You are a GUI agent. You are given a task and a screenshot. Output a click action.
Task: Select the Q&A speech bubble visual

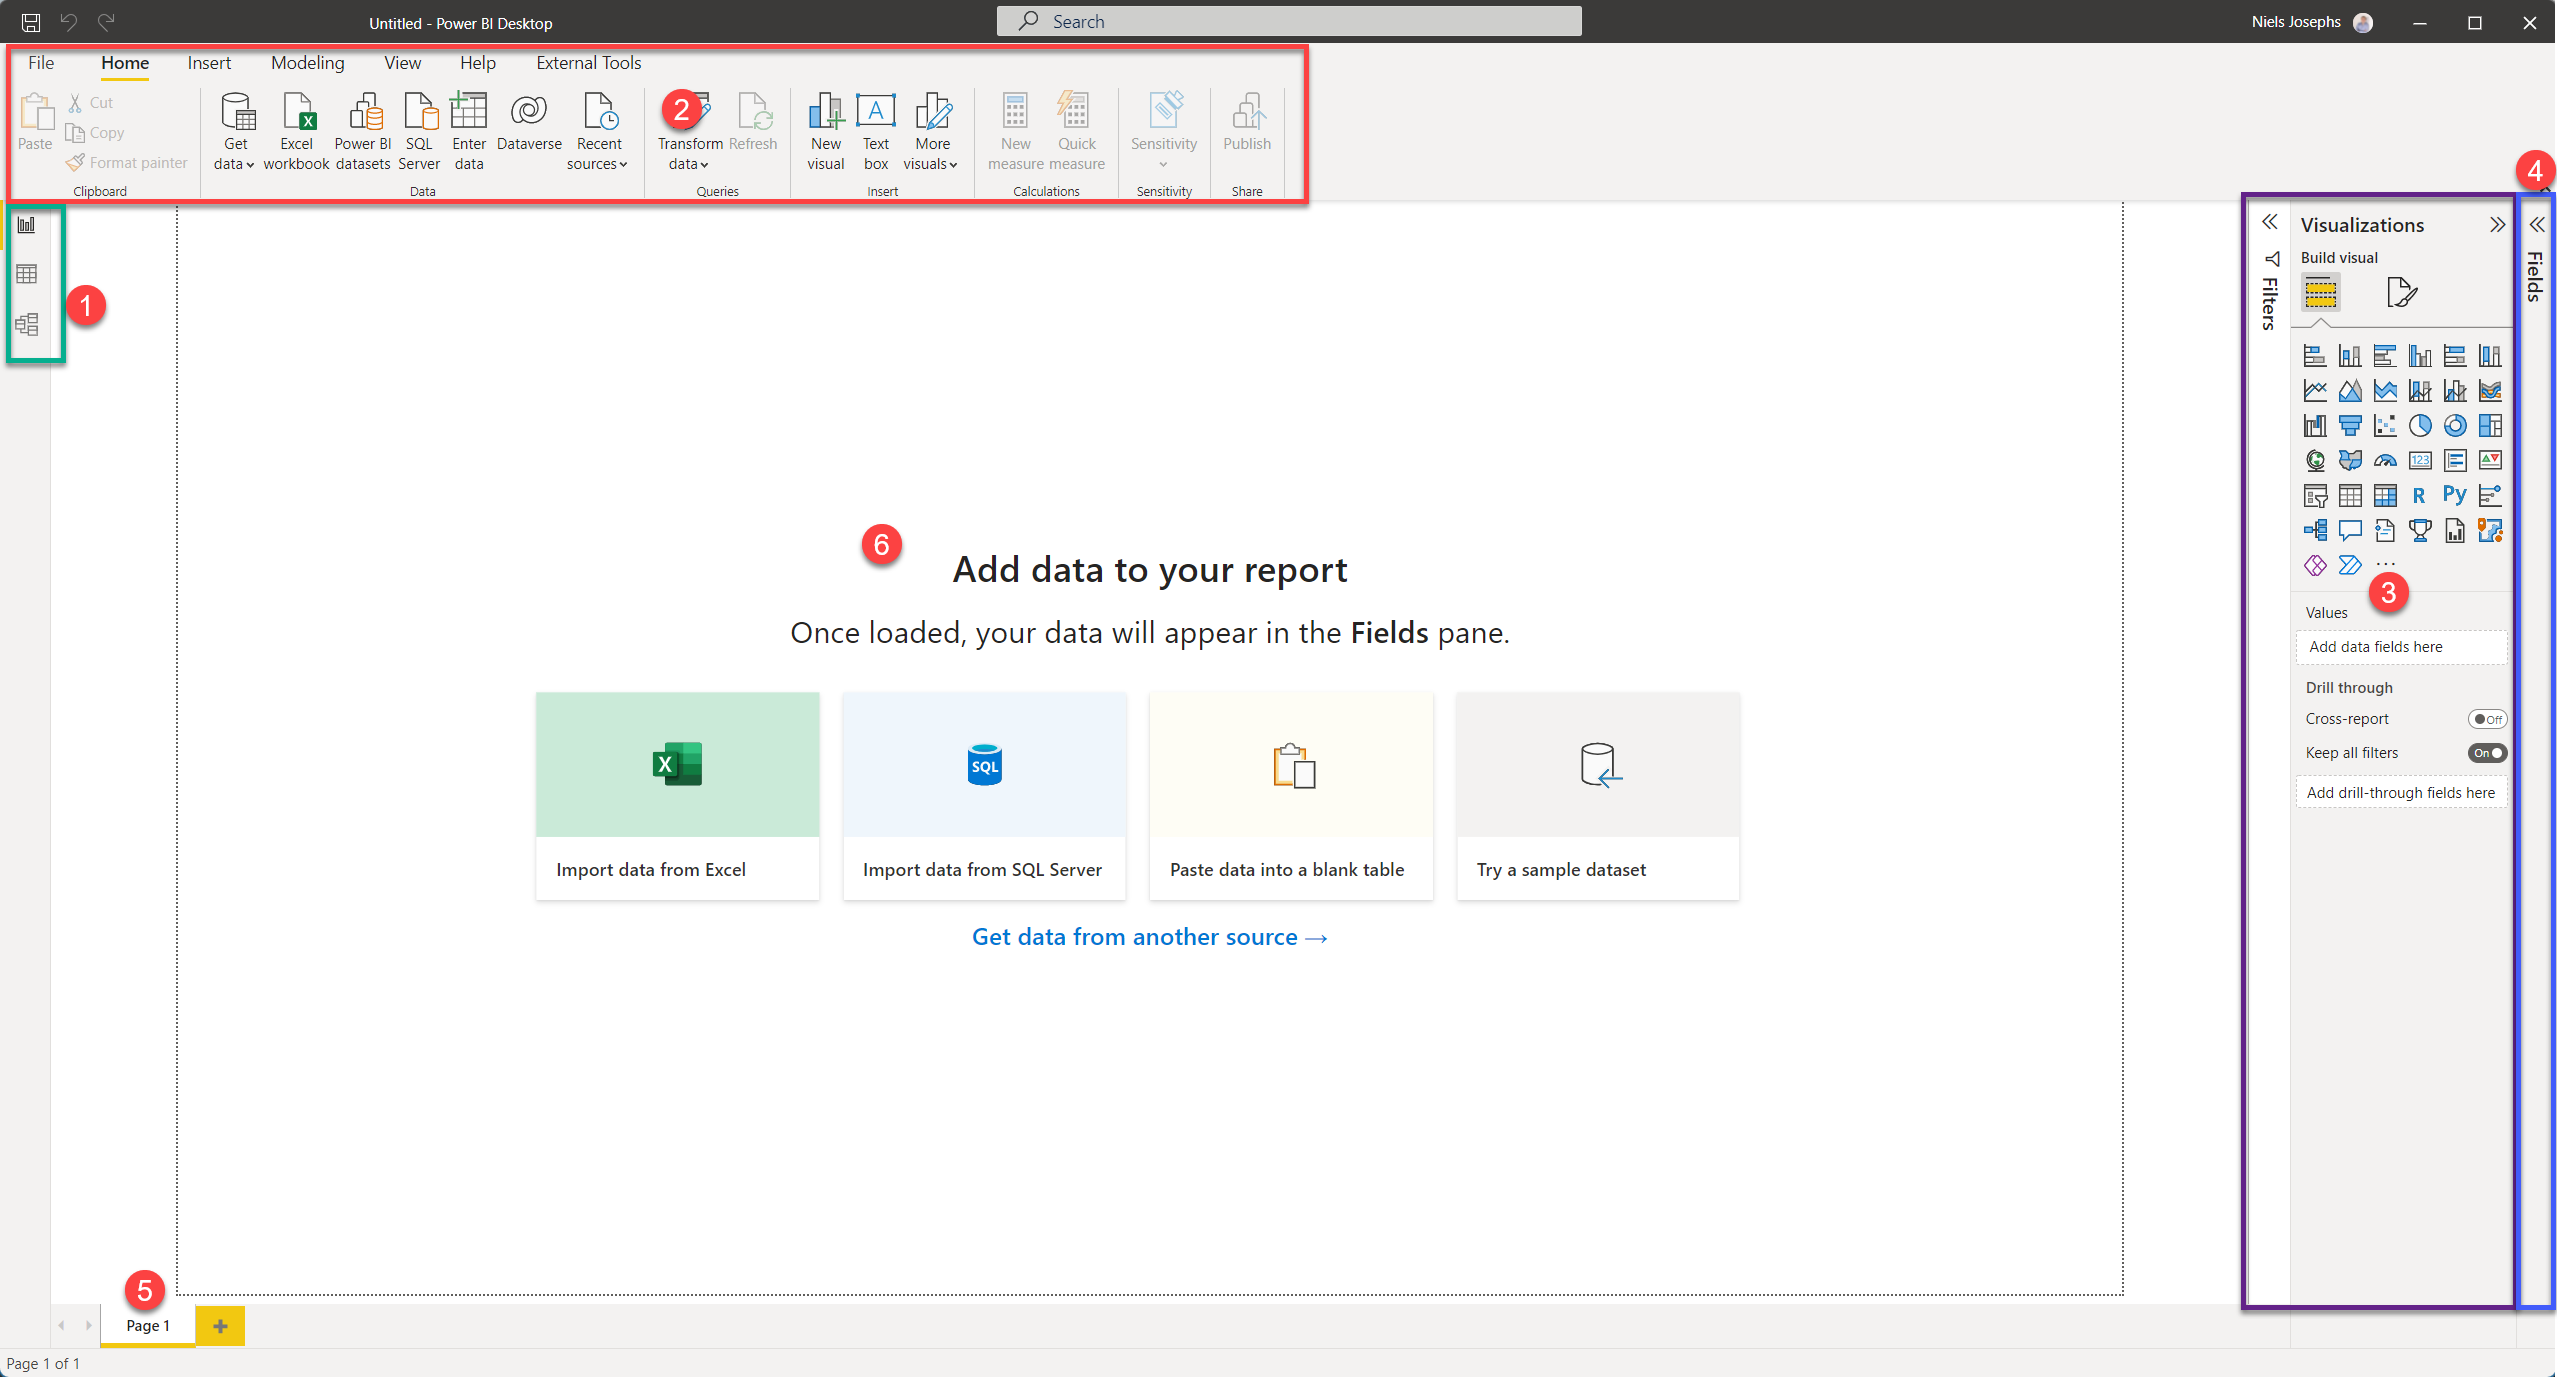[2350, 530]
